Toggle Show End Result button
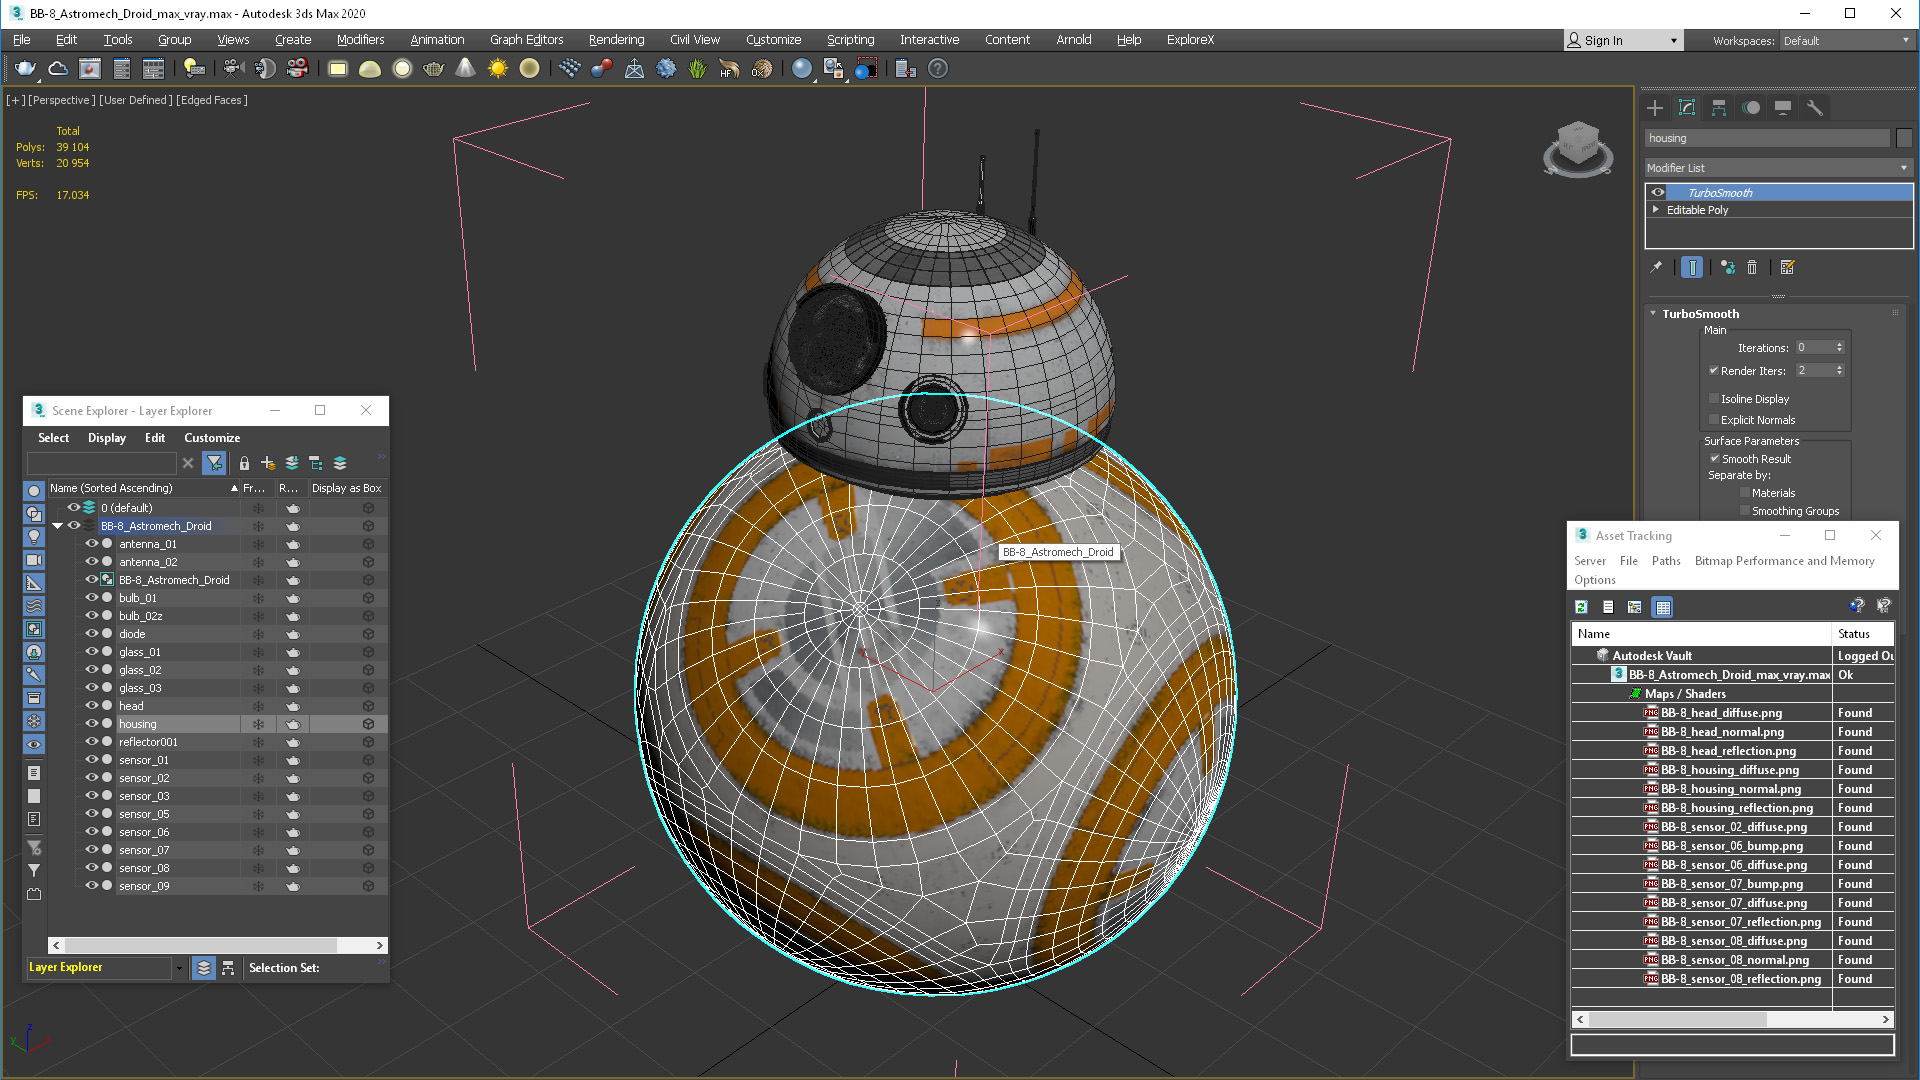 coord(1691,267)
